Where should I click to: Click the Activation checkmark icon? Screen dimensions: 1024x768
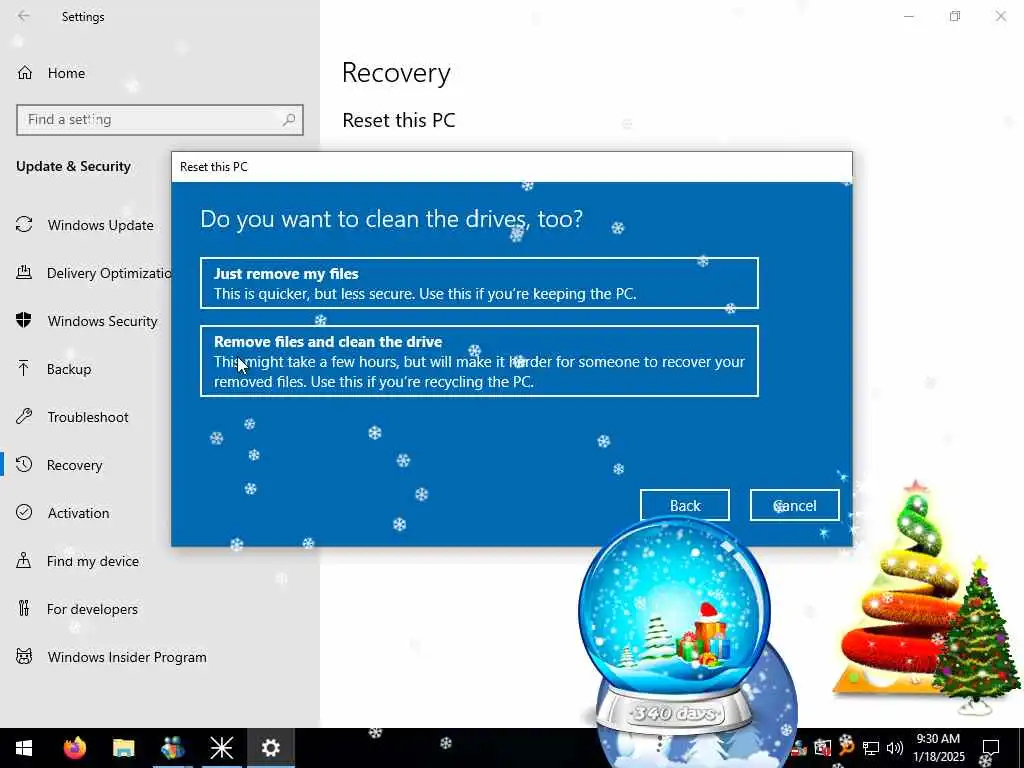coord(24,512)
